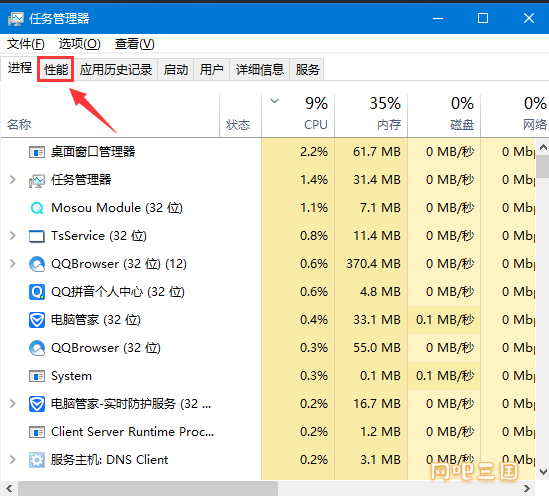Screen dimensions: 549x496
Task: Sort by the 状态 column header
Action: (240, 116)
